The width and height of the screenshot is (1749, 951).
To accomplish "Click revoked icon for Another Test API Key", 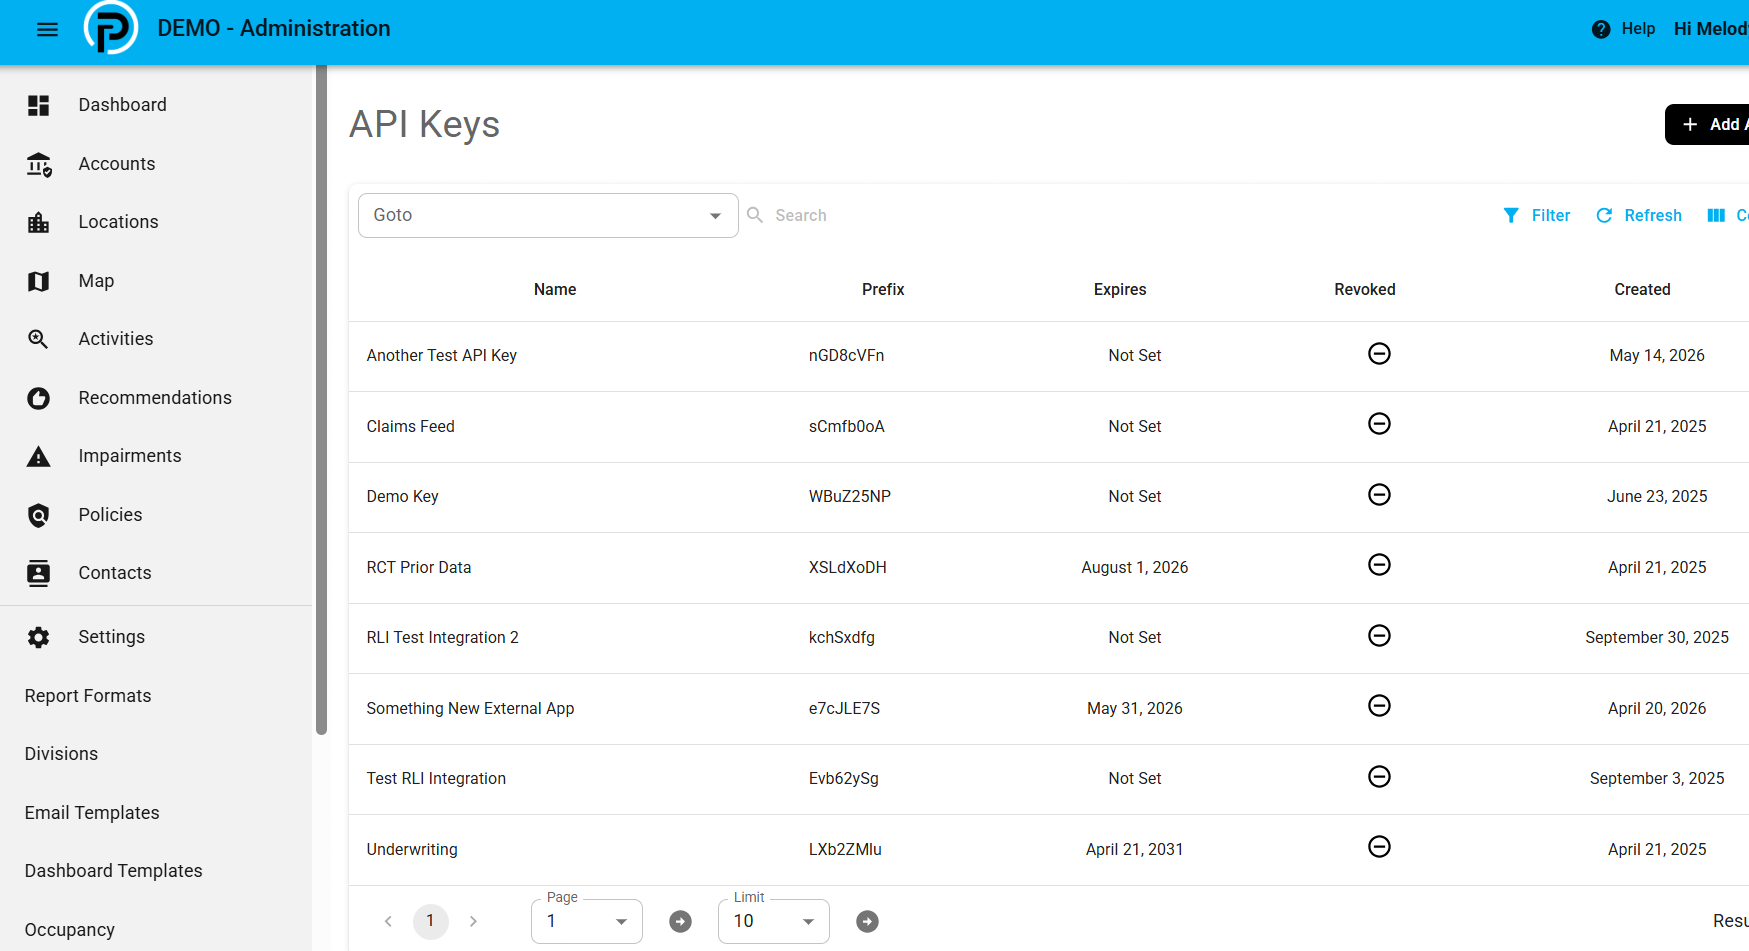I will pos(1379,354).
